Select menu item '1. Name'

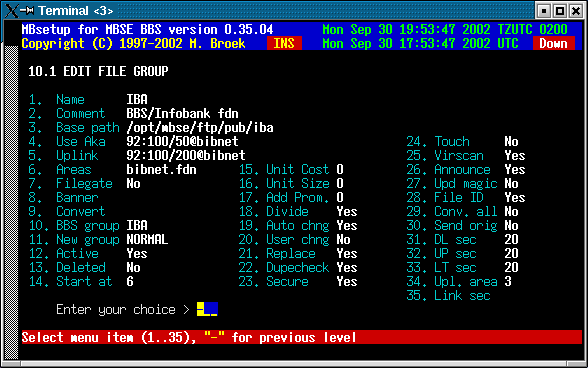pyautogui.click(x=57, y=99)
